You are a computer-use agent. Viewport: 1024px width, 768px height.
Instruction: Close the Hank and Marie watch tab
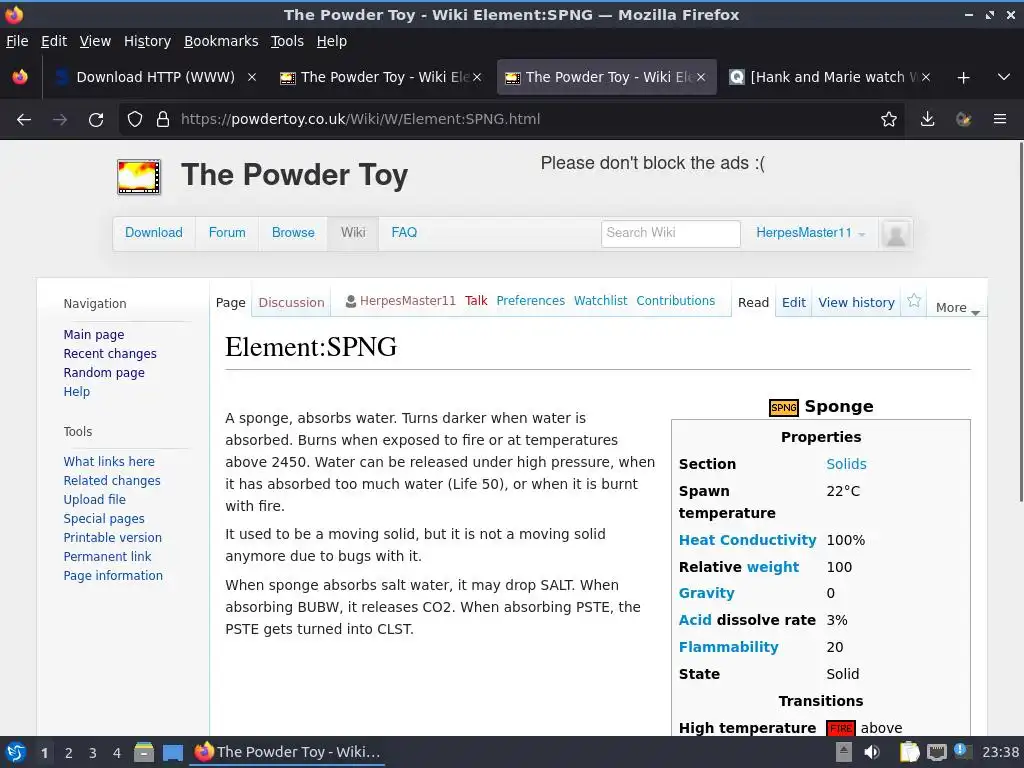925,77
